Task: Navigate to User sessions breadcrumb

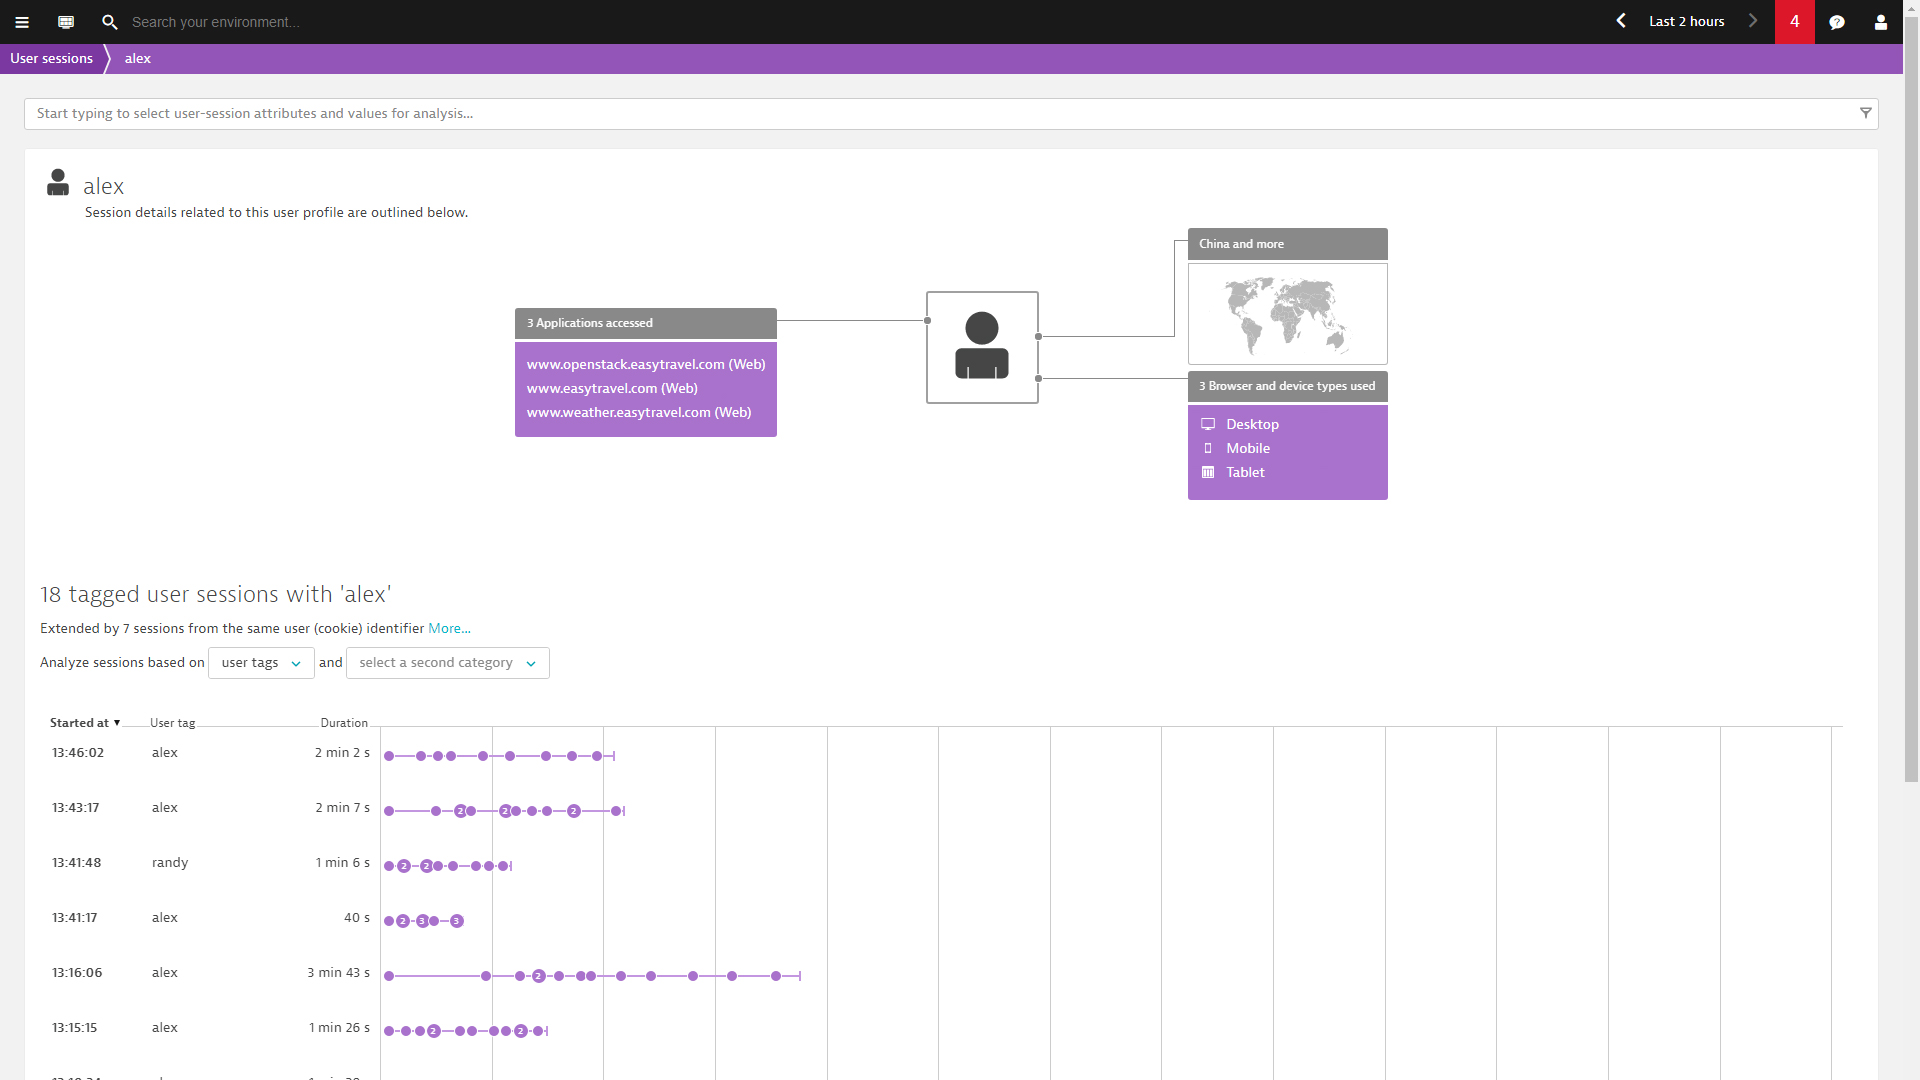Action: click(51, 58)
